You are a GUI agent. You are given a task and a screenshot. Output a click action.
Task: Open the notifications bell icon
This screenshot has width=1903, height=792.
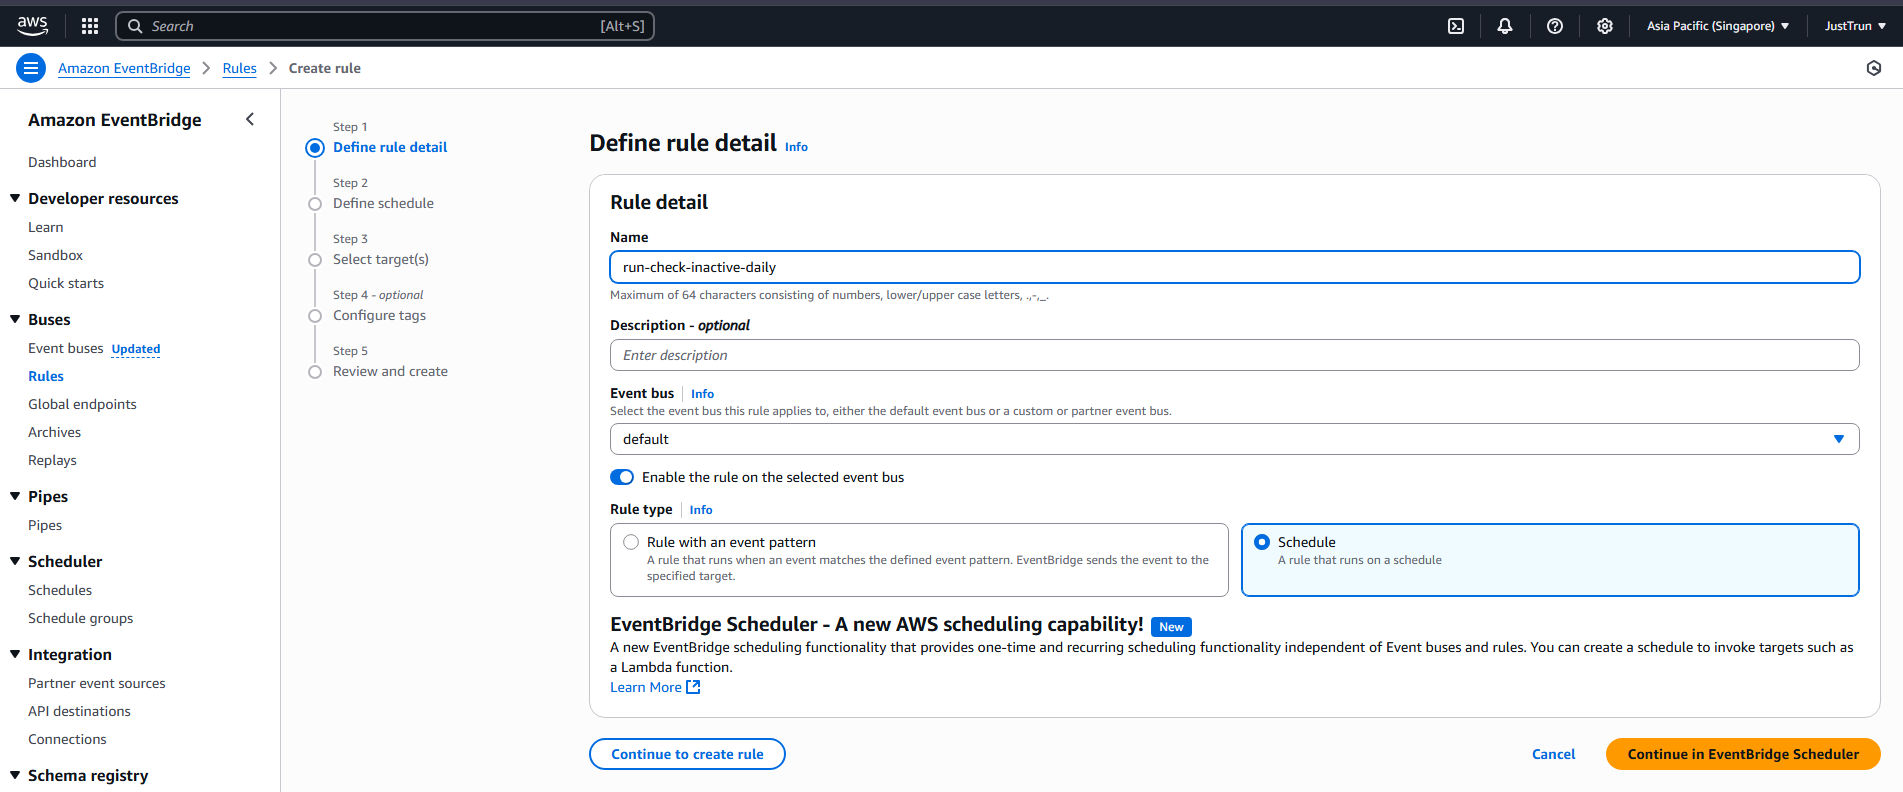(x=1505, y=26)
